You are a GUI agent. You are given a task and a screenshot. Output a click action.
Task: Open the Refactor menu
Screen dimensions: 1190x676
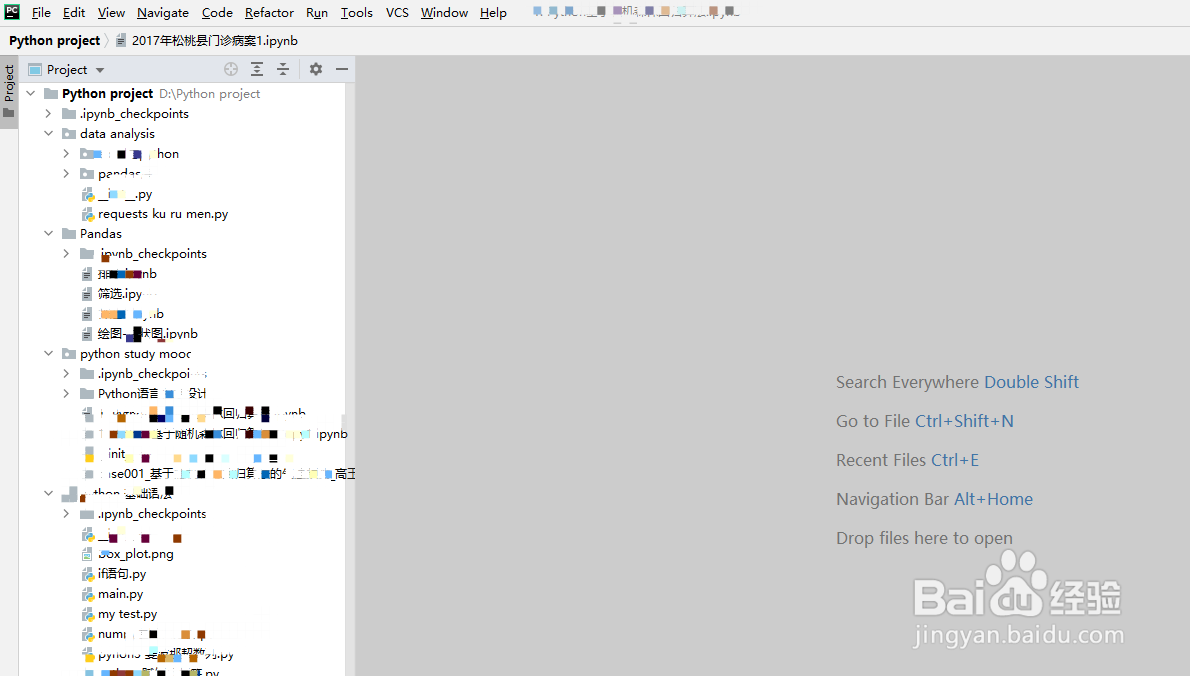[x=269, y=13]
